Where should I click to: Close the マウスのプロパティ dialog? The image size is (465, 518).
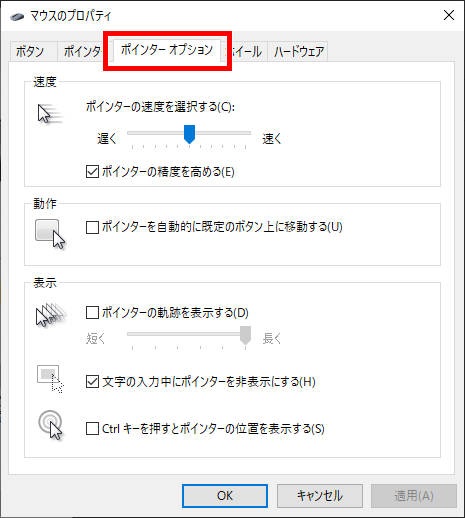pyautogui.click(x=449, y=15)
